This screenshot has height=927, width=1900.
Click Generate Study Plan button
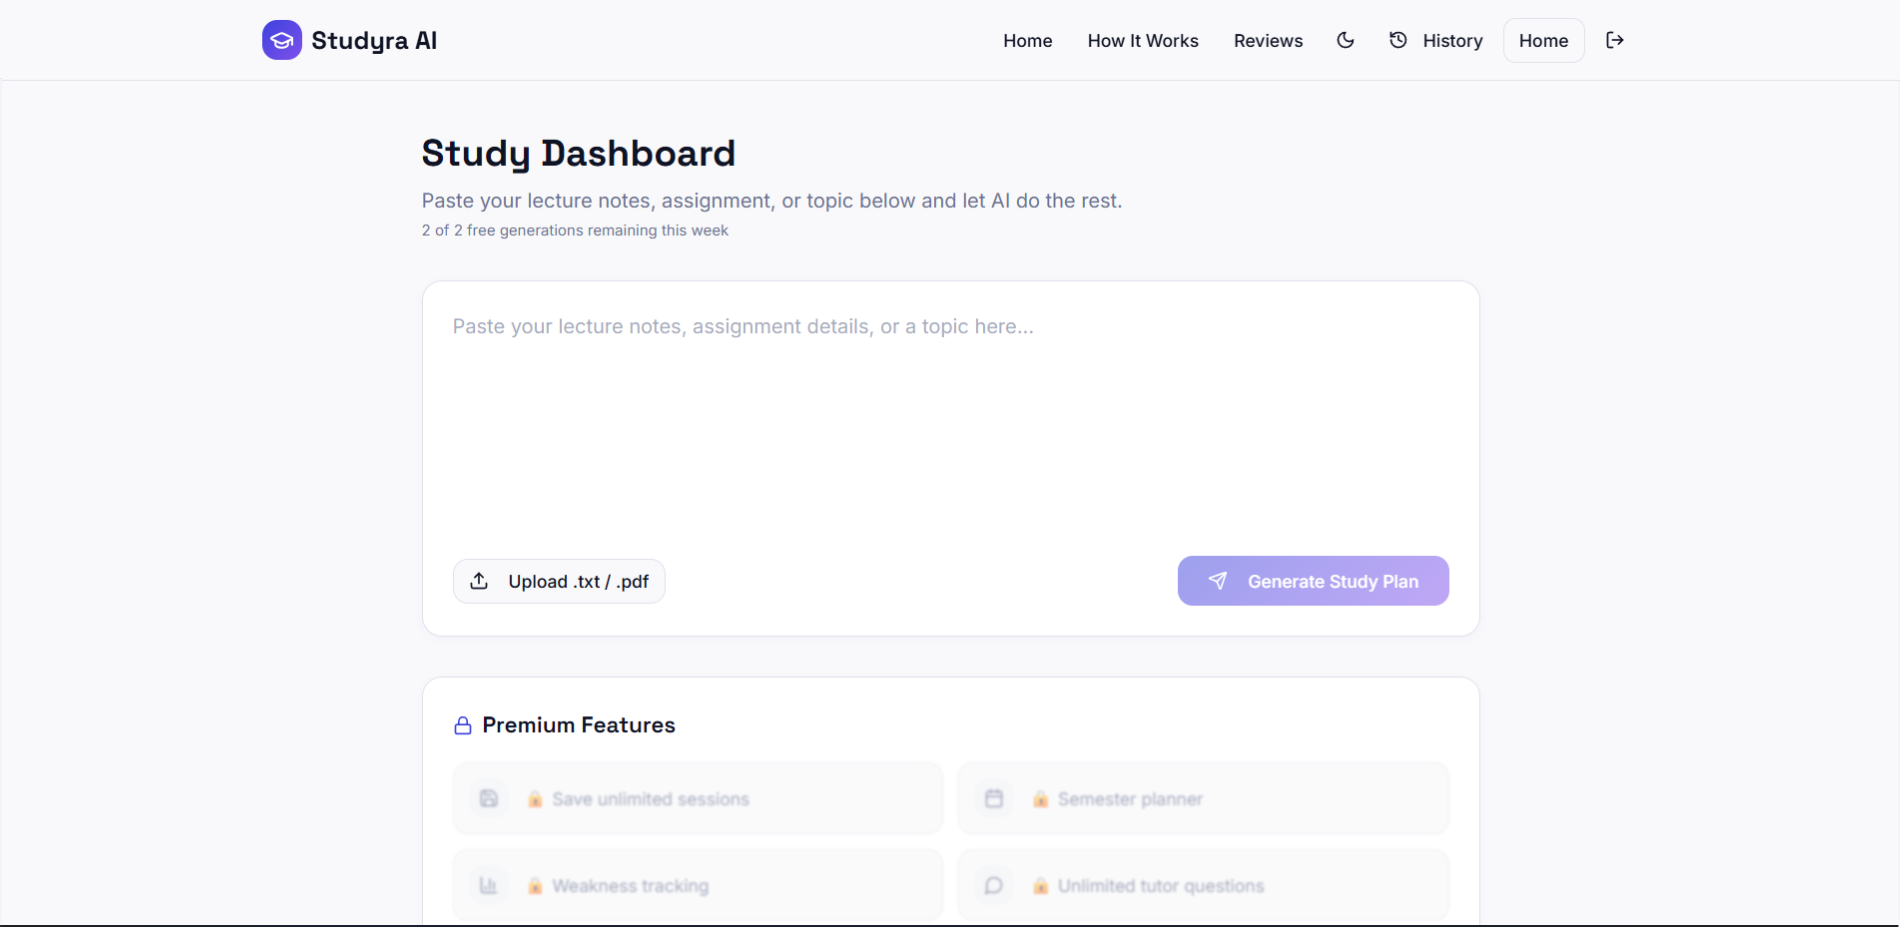(1313, 581)
